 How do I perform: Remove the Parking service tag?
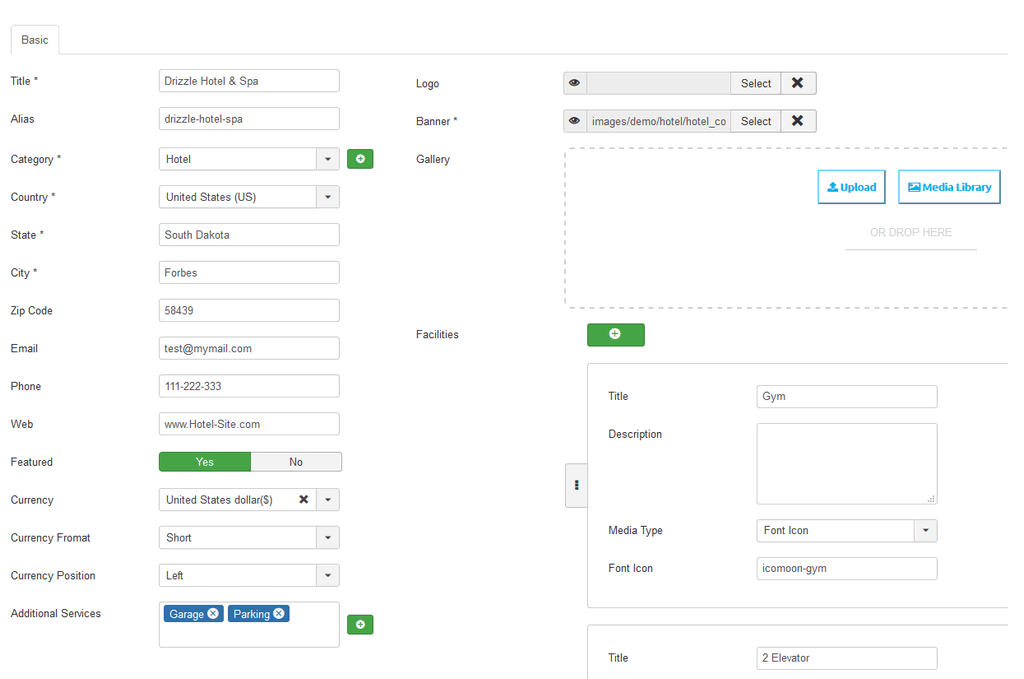[279, 614]
